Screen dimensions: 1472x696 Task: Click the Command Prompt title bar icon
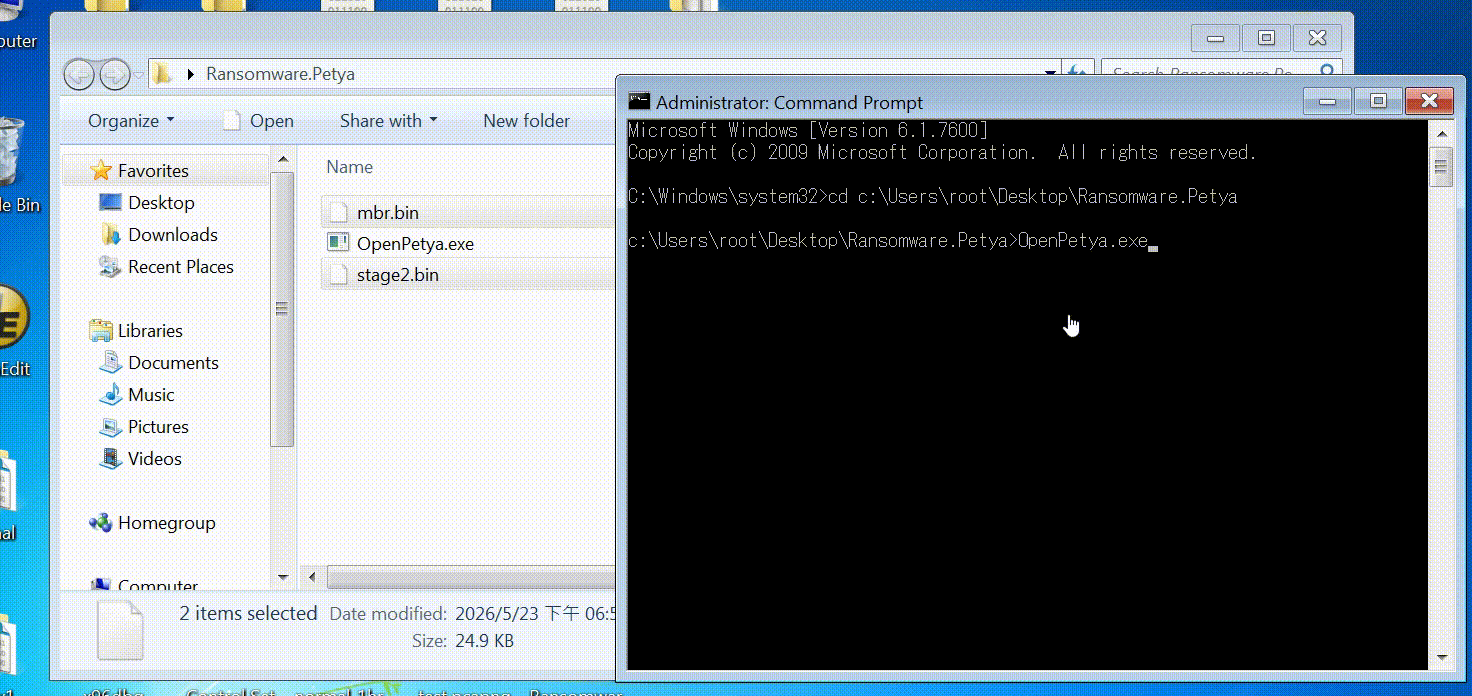click(639, 102)
